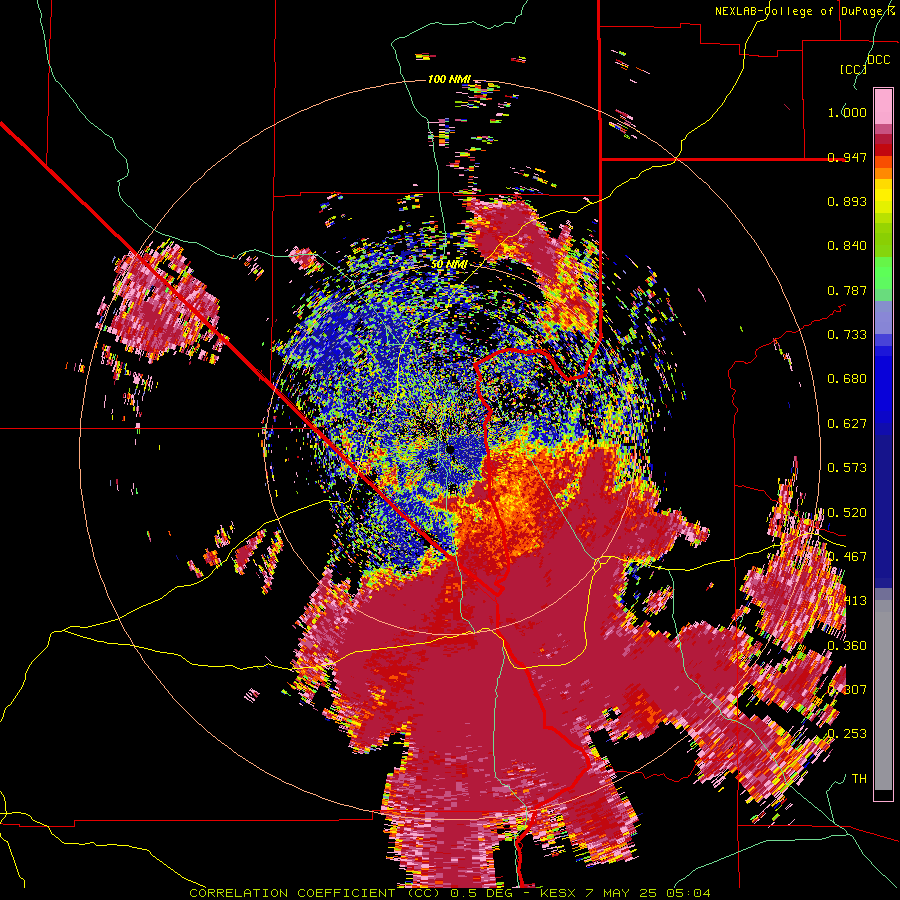Click the DCC product label
The width and height of the screenshot is (900, 900).
coord(878,60)
